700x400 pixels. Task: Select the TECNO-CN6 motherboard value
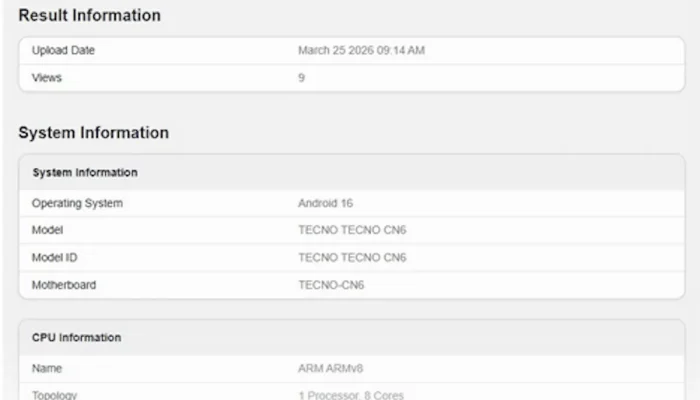pyautogui.click(x=331, y=285)
